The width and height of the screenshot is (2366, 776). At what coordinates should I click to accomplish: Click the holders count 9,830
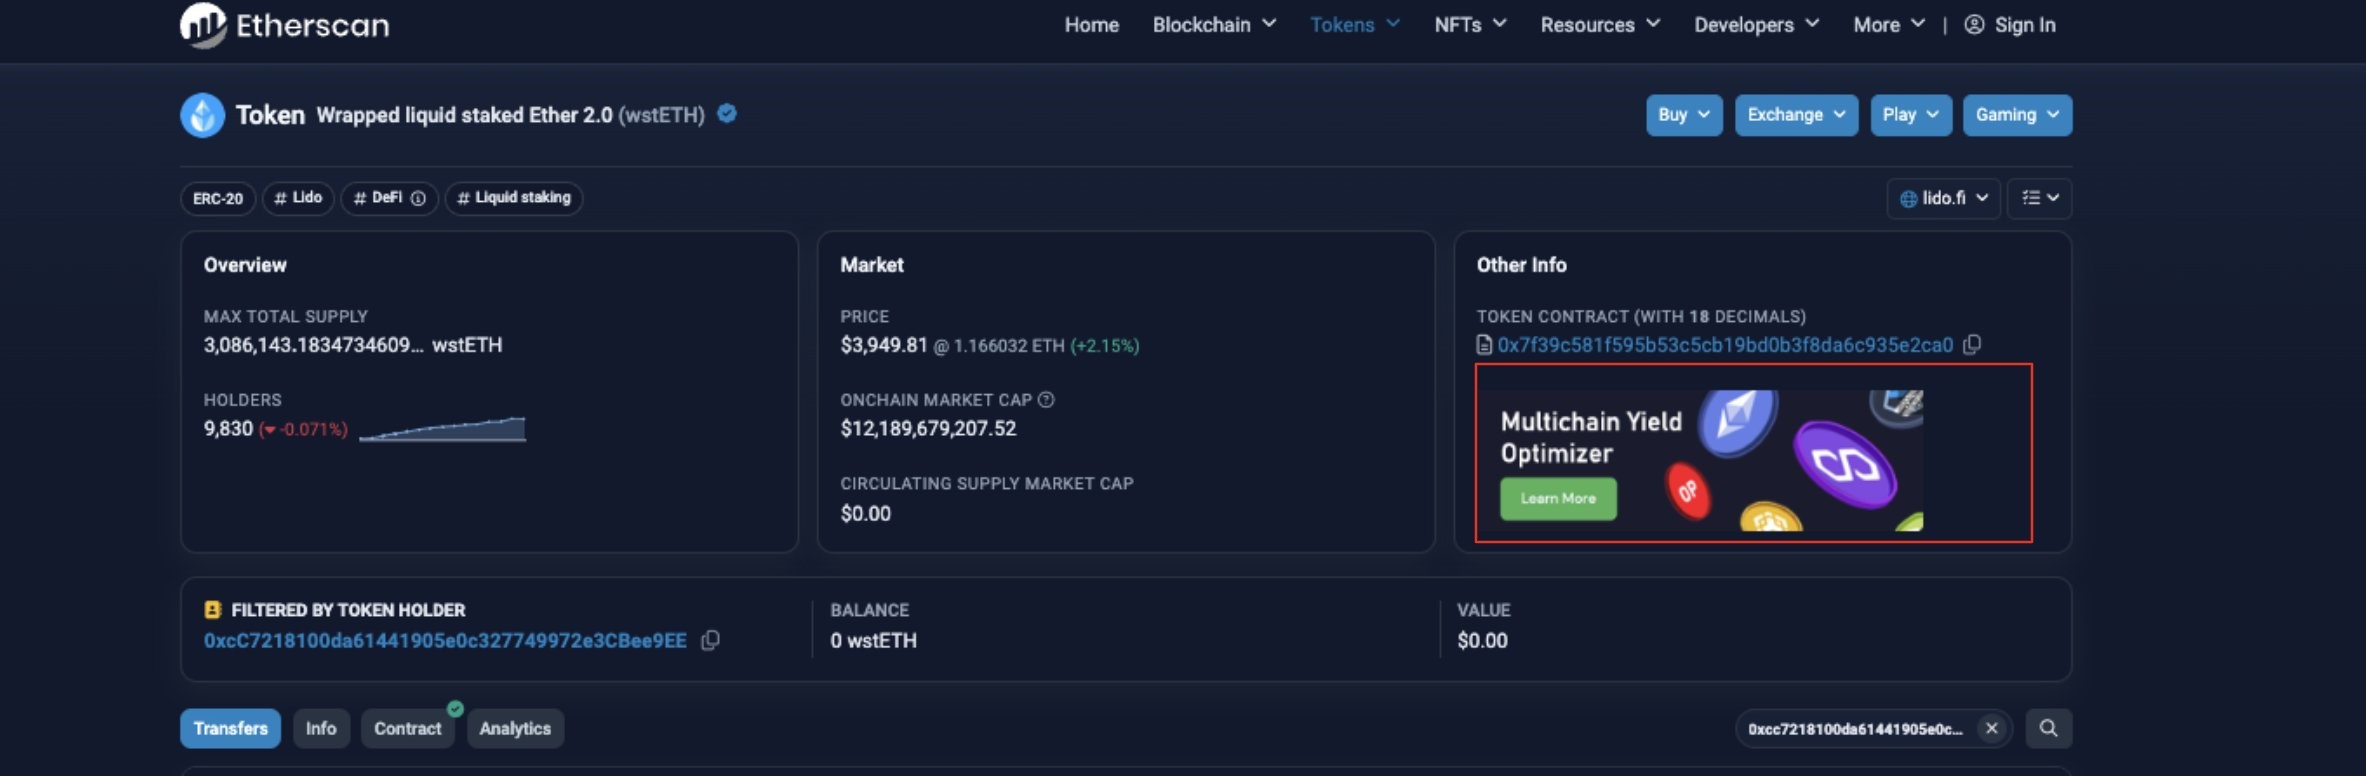point(228,429)
